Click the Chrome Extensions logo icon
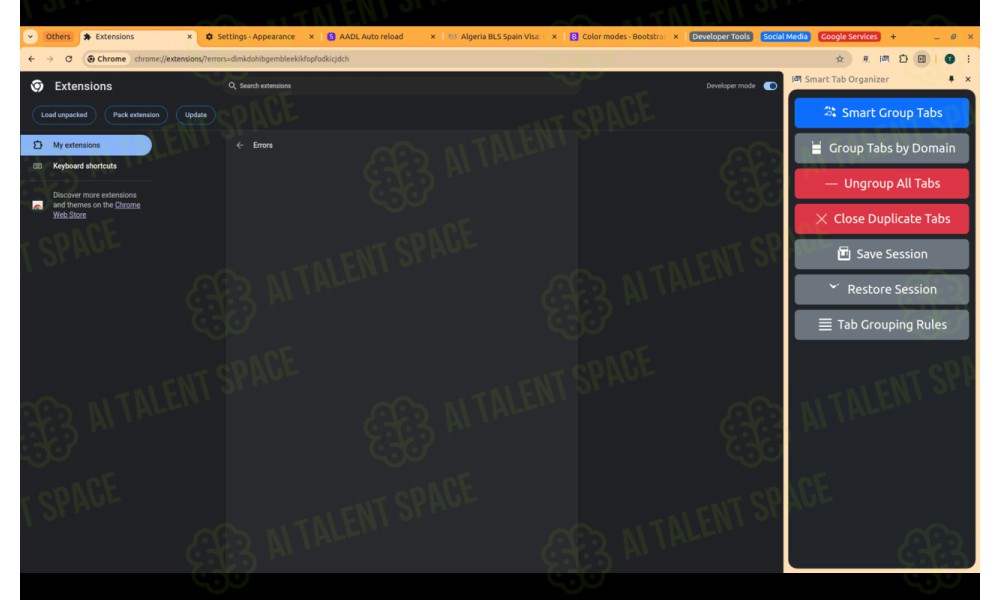This screenshot has width=1000, height=600. pyautogui.click(x=37, y=86)
